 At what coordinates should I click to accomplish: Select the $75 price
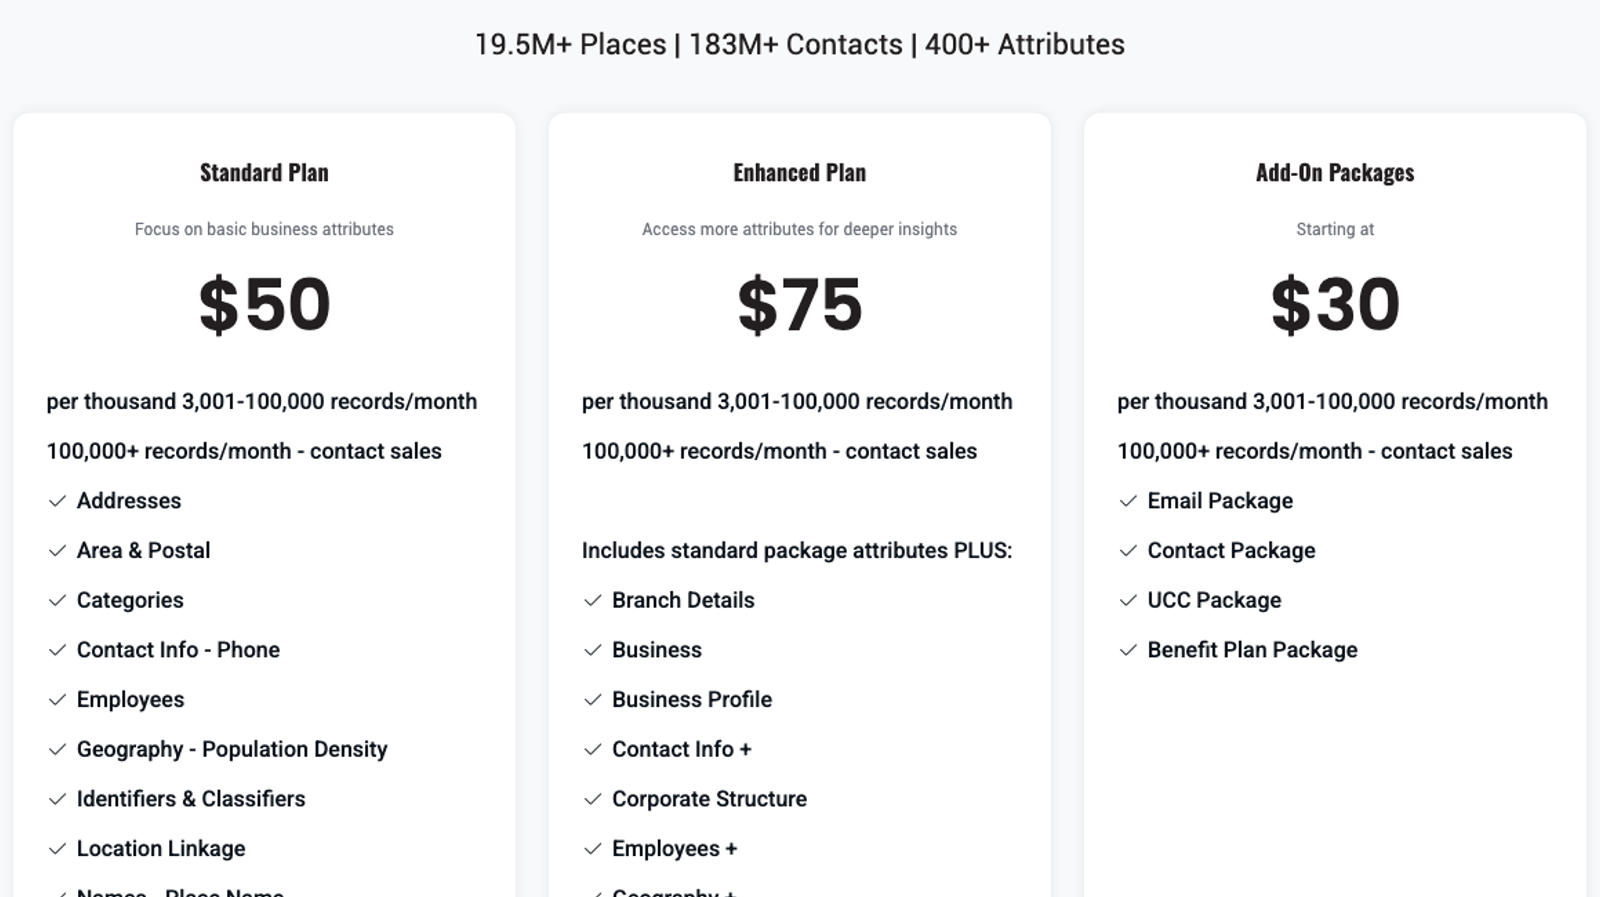pos(800,304)
